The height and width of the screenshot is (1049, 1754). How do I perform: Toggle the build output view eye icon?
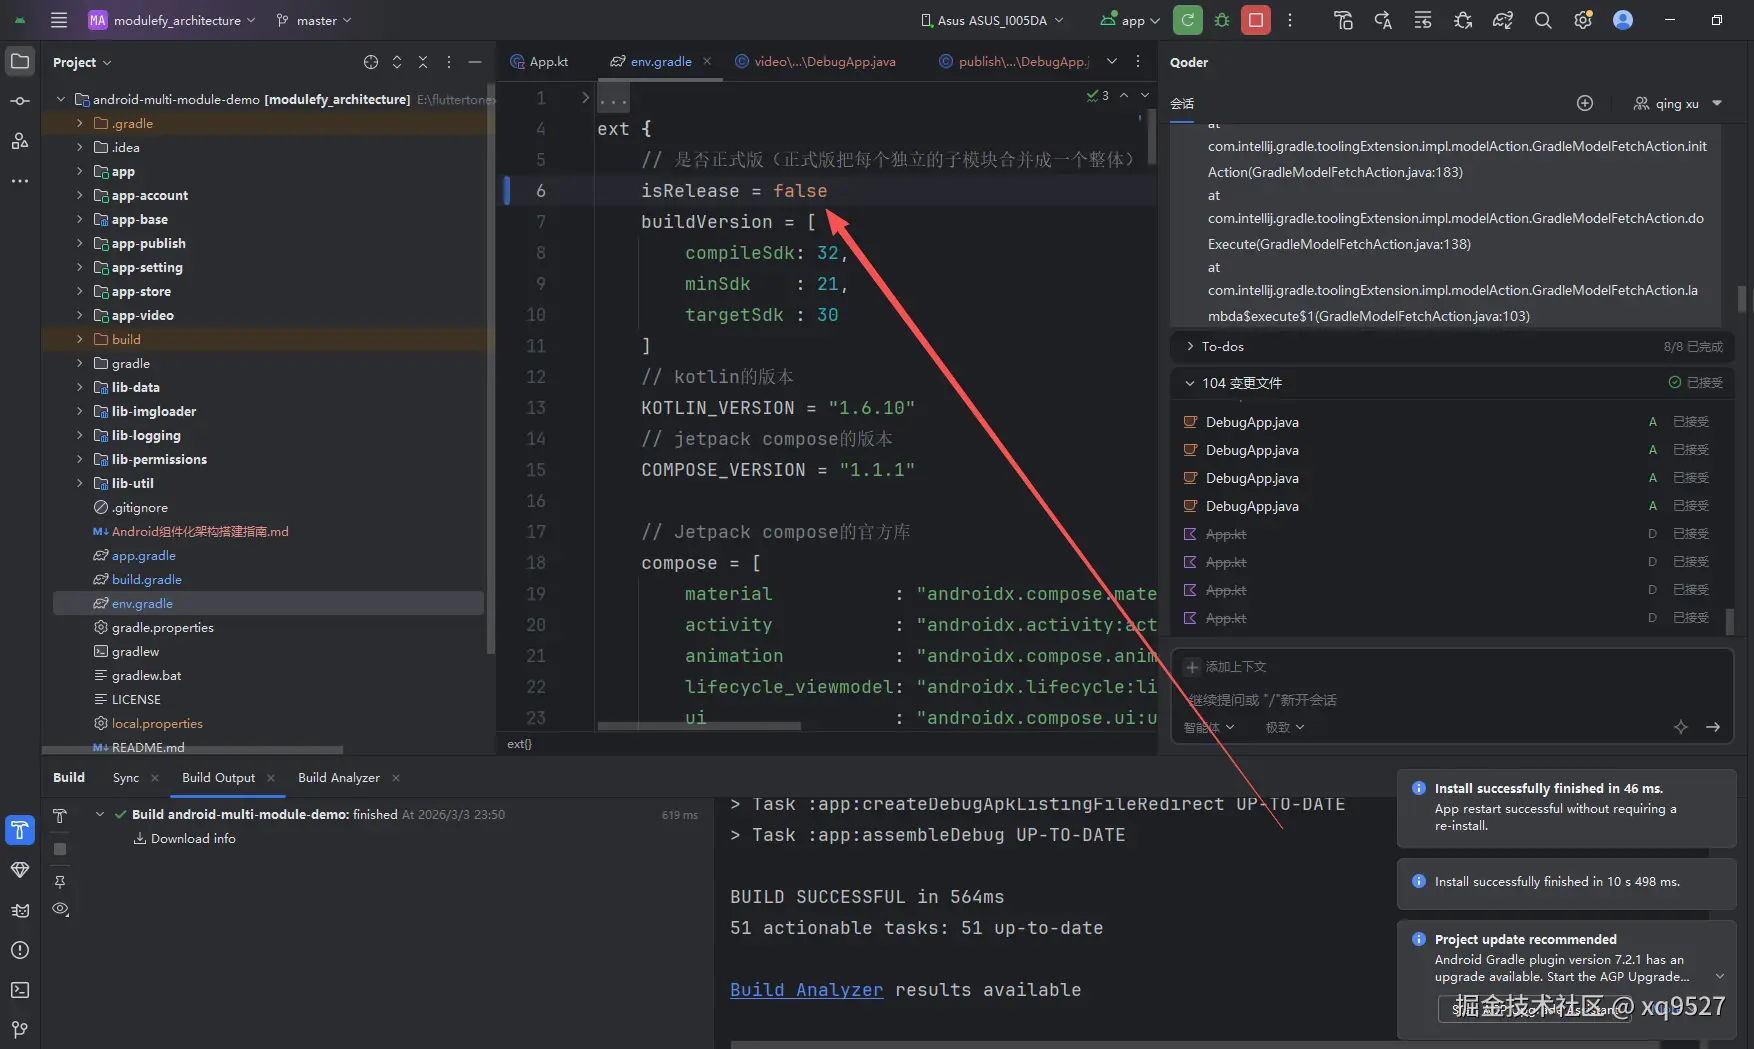[60, 909]
